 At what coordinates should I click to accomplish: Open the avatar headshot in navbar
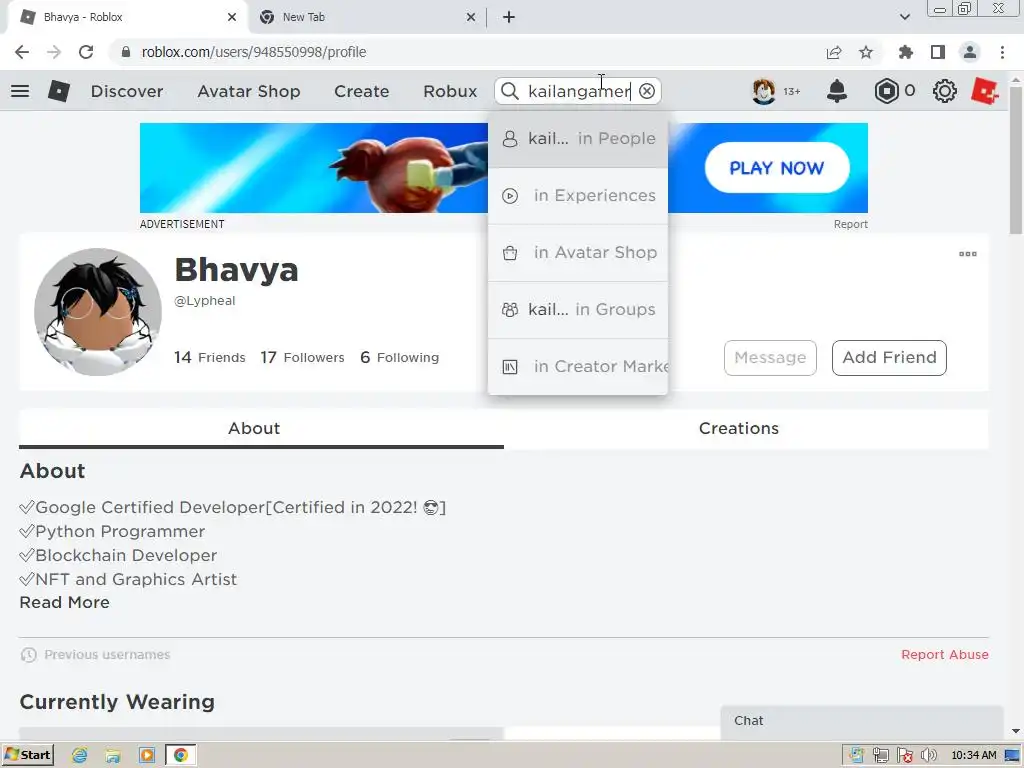(x=763, y=91)
